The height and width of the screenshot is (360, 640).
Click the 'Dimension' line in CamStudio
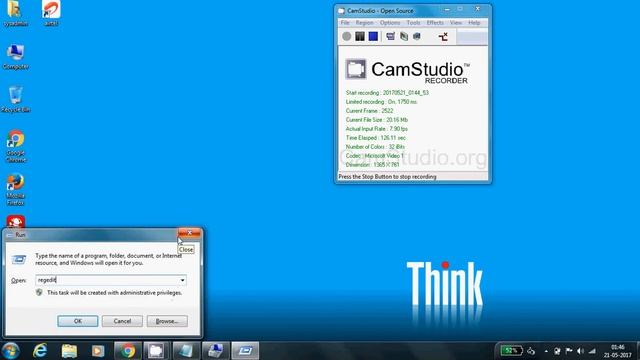pyautogui.click(x=372, y=165)
